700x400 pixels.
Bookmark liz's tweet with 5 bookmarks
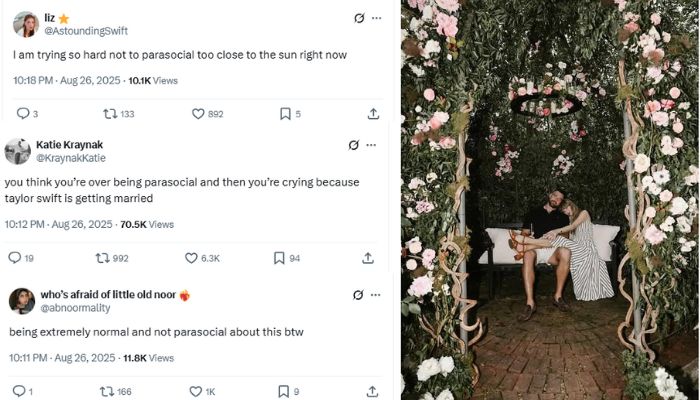(x=284, y=114)
